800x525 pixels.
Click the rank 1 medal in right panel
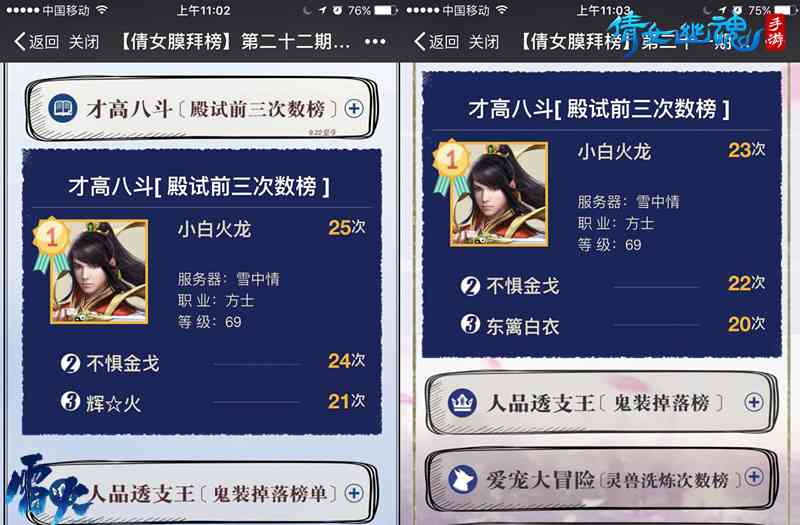click(451, 166)
